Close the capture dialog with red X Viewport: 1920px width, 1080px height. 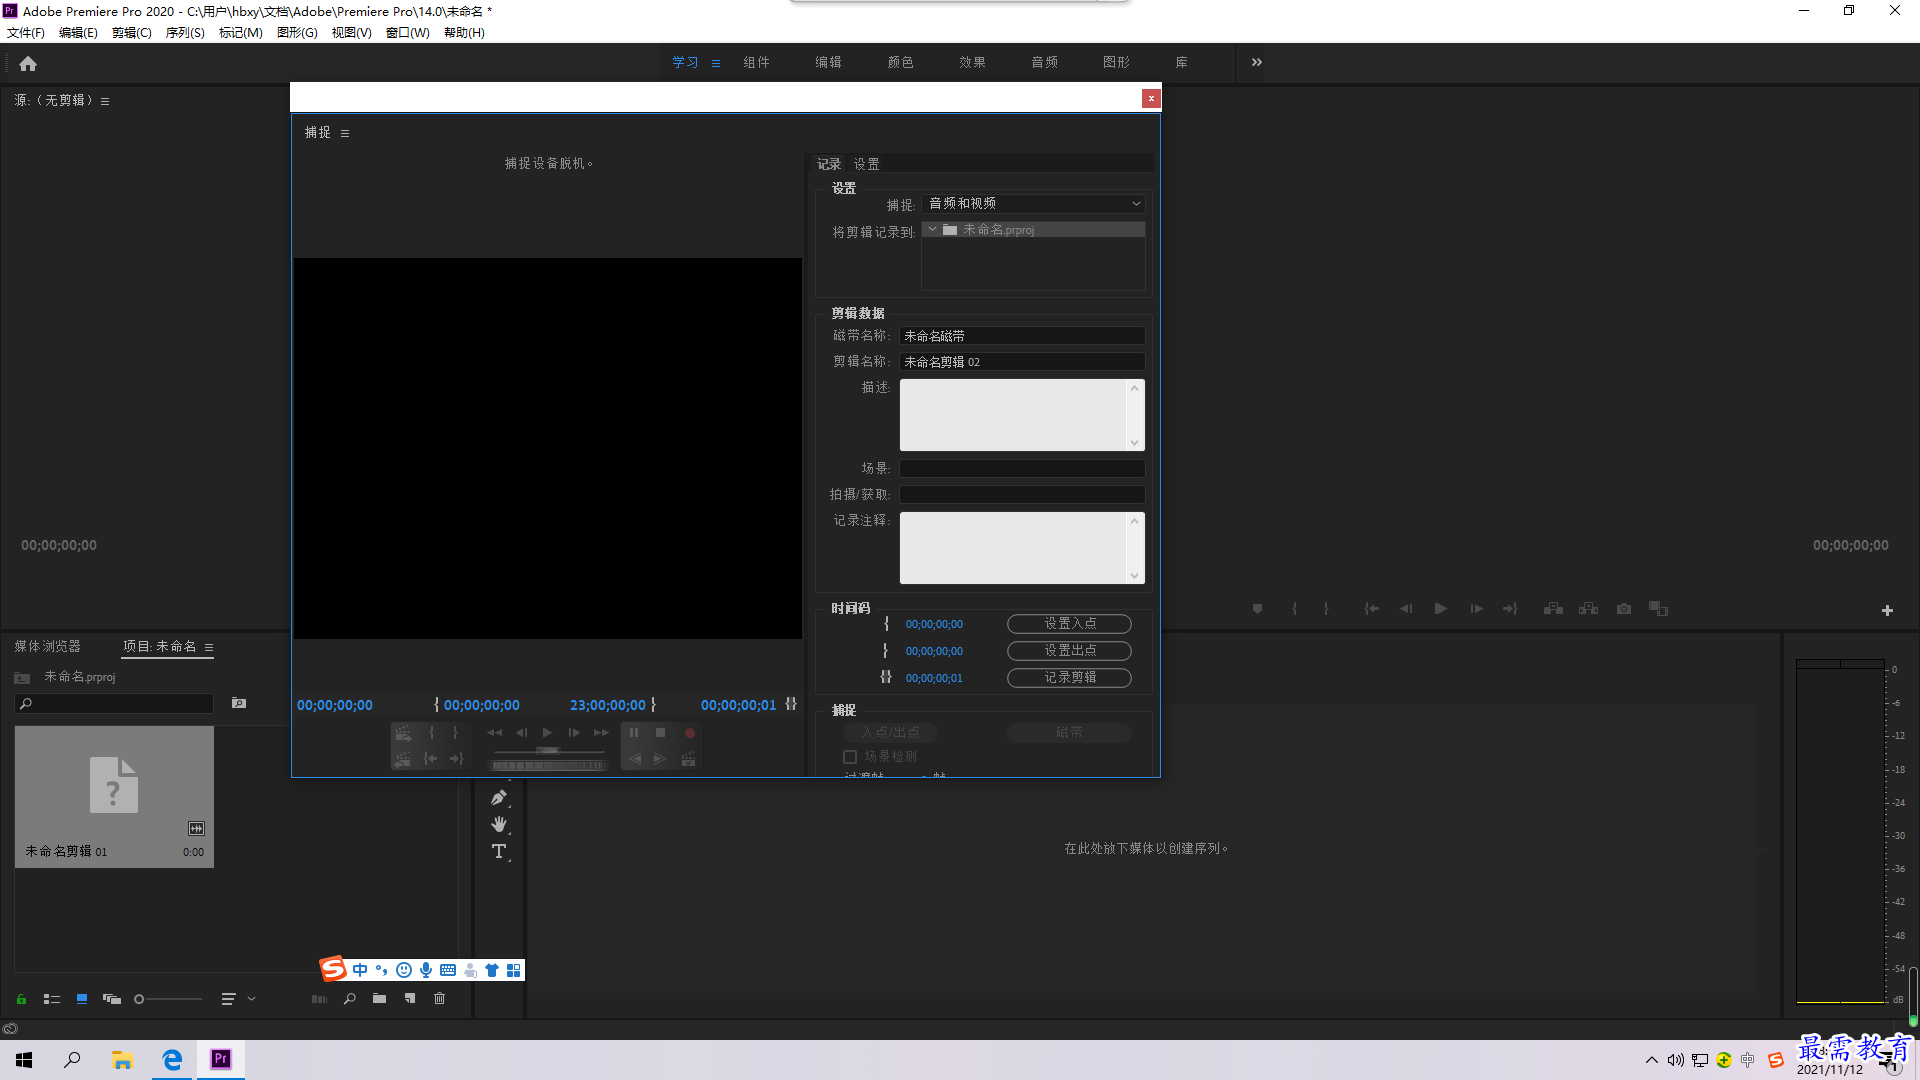[x=1151, y=98]
